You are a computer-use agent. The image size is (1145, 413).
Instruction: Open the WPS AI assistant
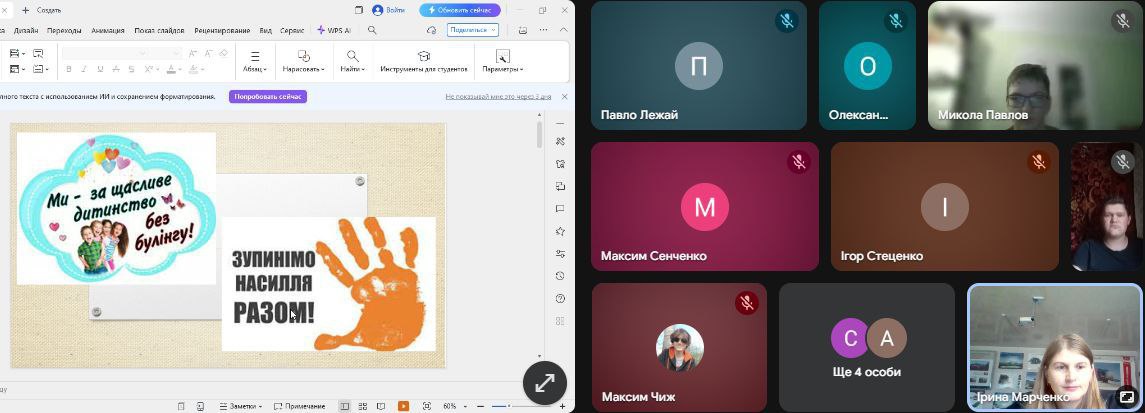[333, 30]
